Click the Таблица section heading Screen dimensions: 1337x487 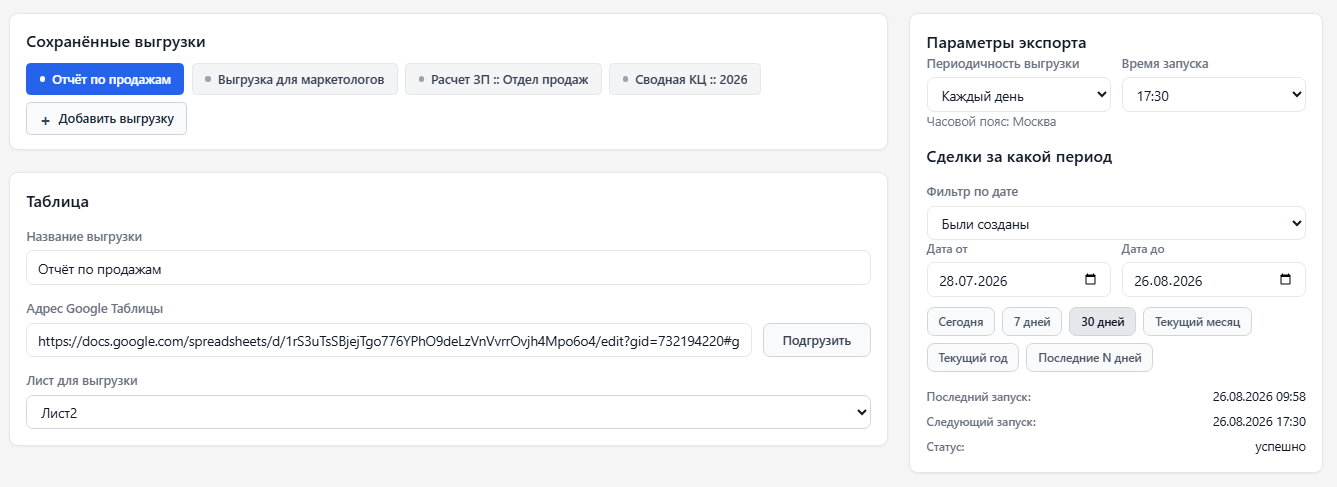pyautogui.click(x=58, y=201)
